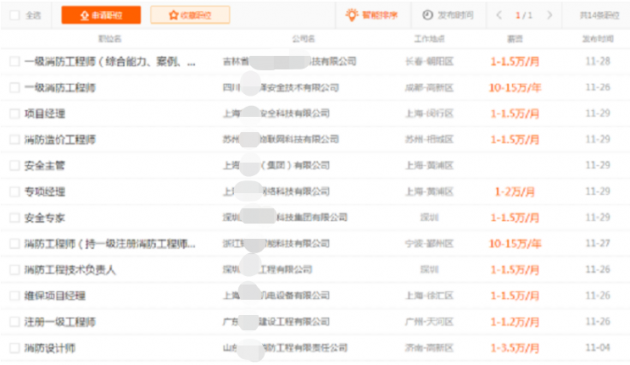Image resolution: width=630 pixels, height=365 pixels.
Task: Open the 专项经理 job posting
Action: click(x=45, y=192)
